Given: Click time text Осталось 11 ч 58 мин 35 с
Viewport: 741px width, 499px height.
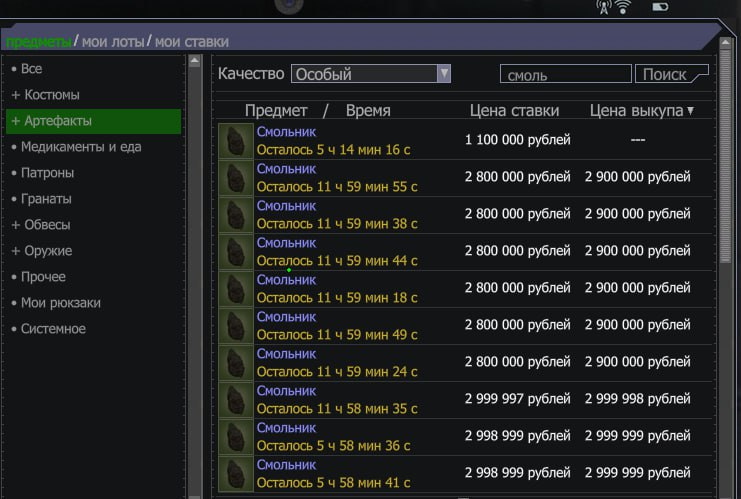Looking at the screenshot, I should point(337,409).
